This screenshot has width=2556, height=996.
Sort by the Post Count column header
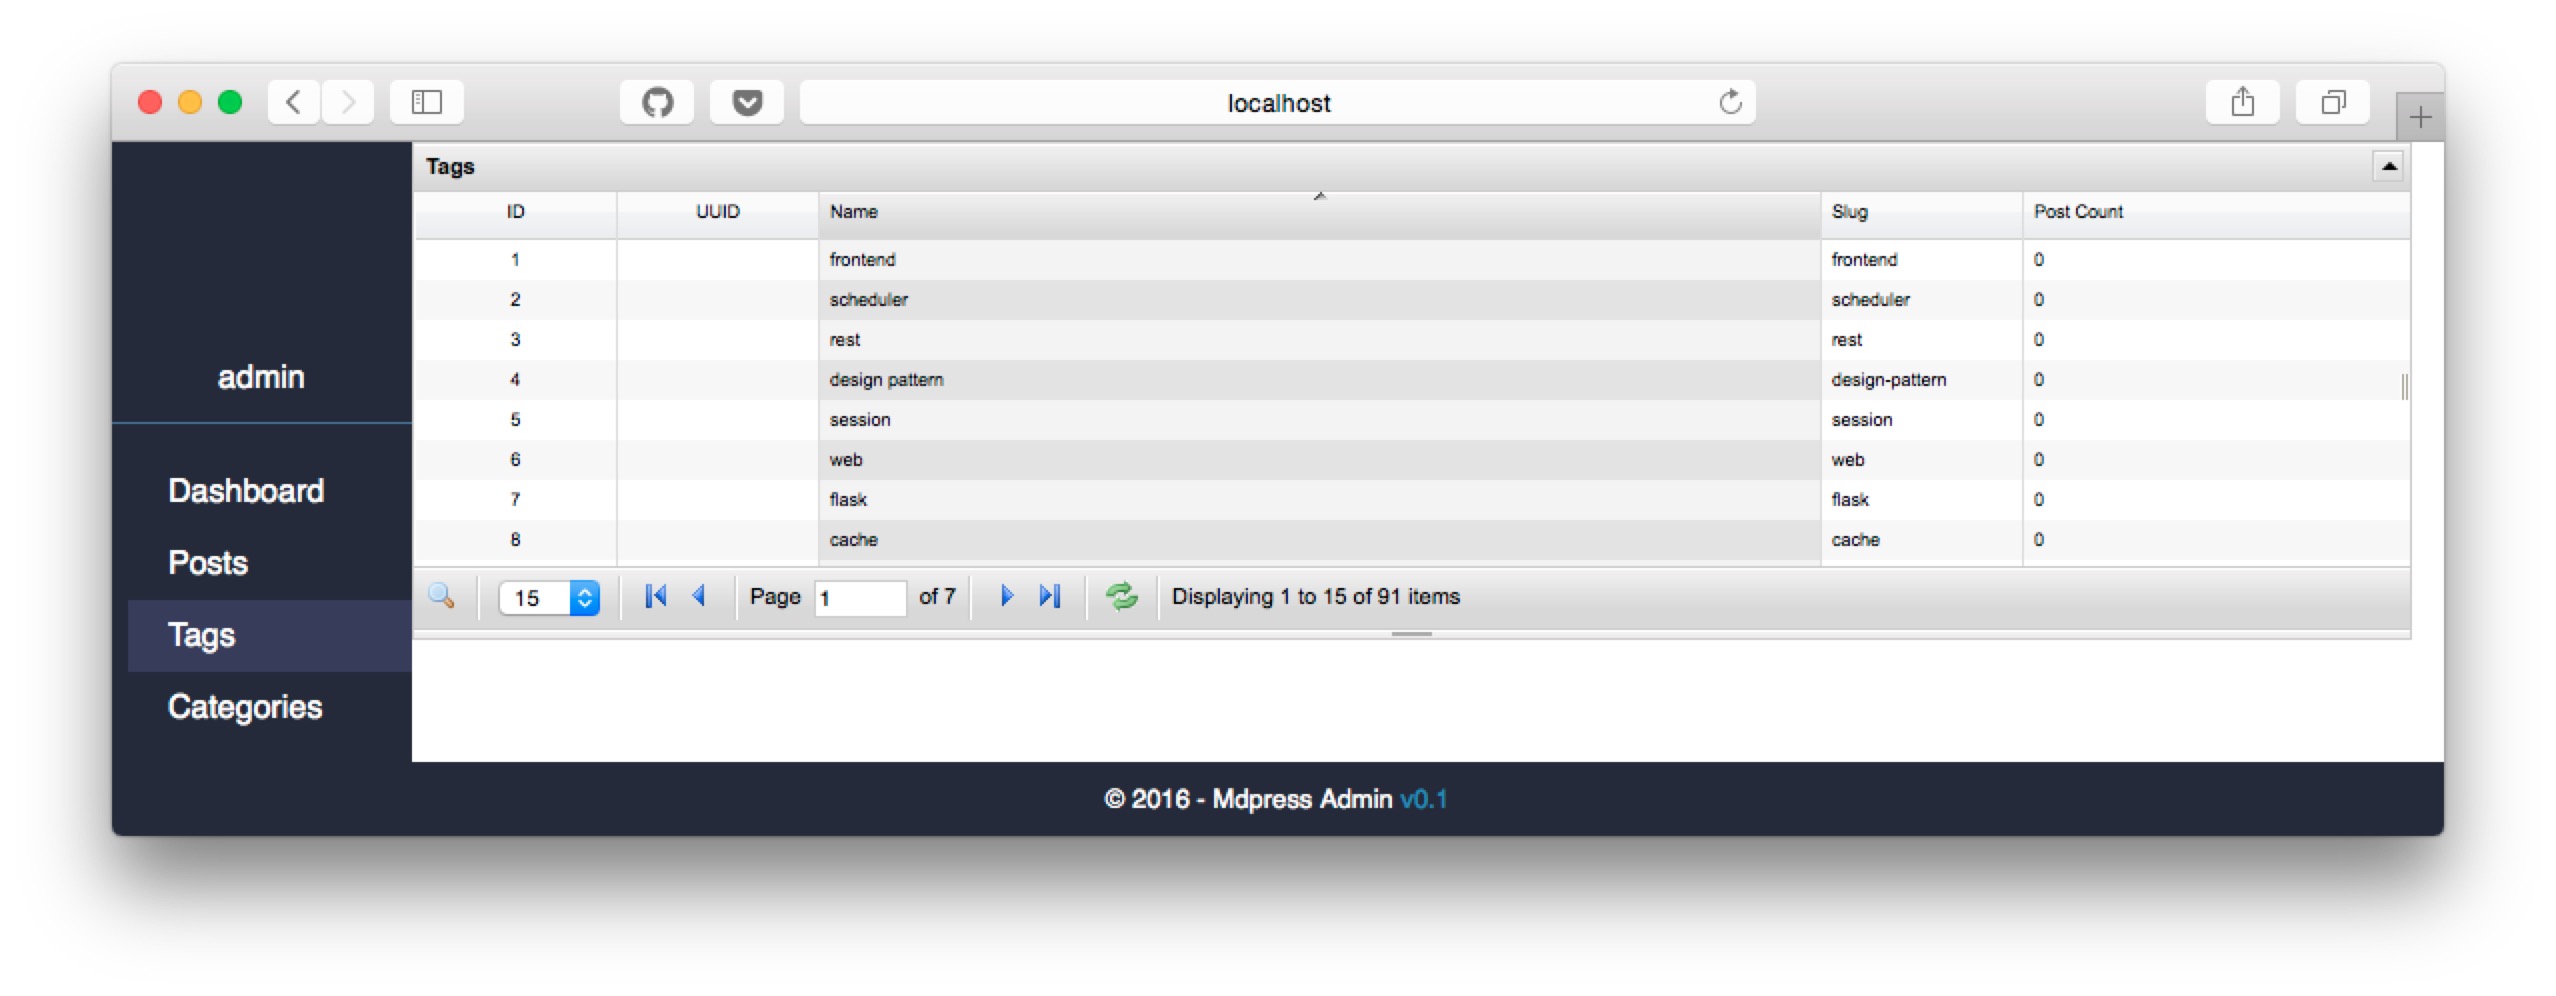[2216, 212]
